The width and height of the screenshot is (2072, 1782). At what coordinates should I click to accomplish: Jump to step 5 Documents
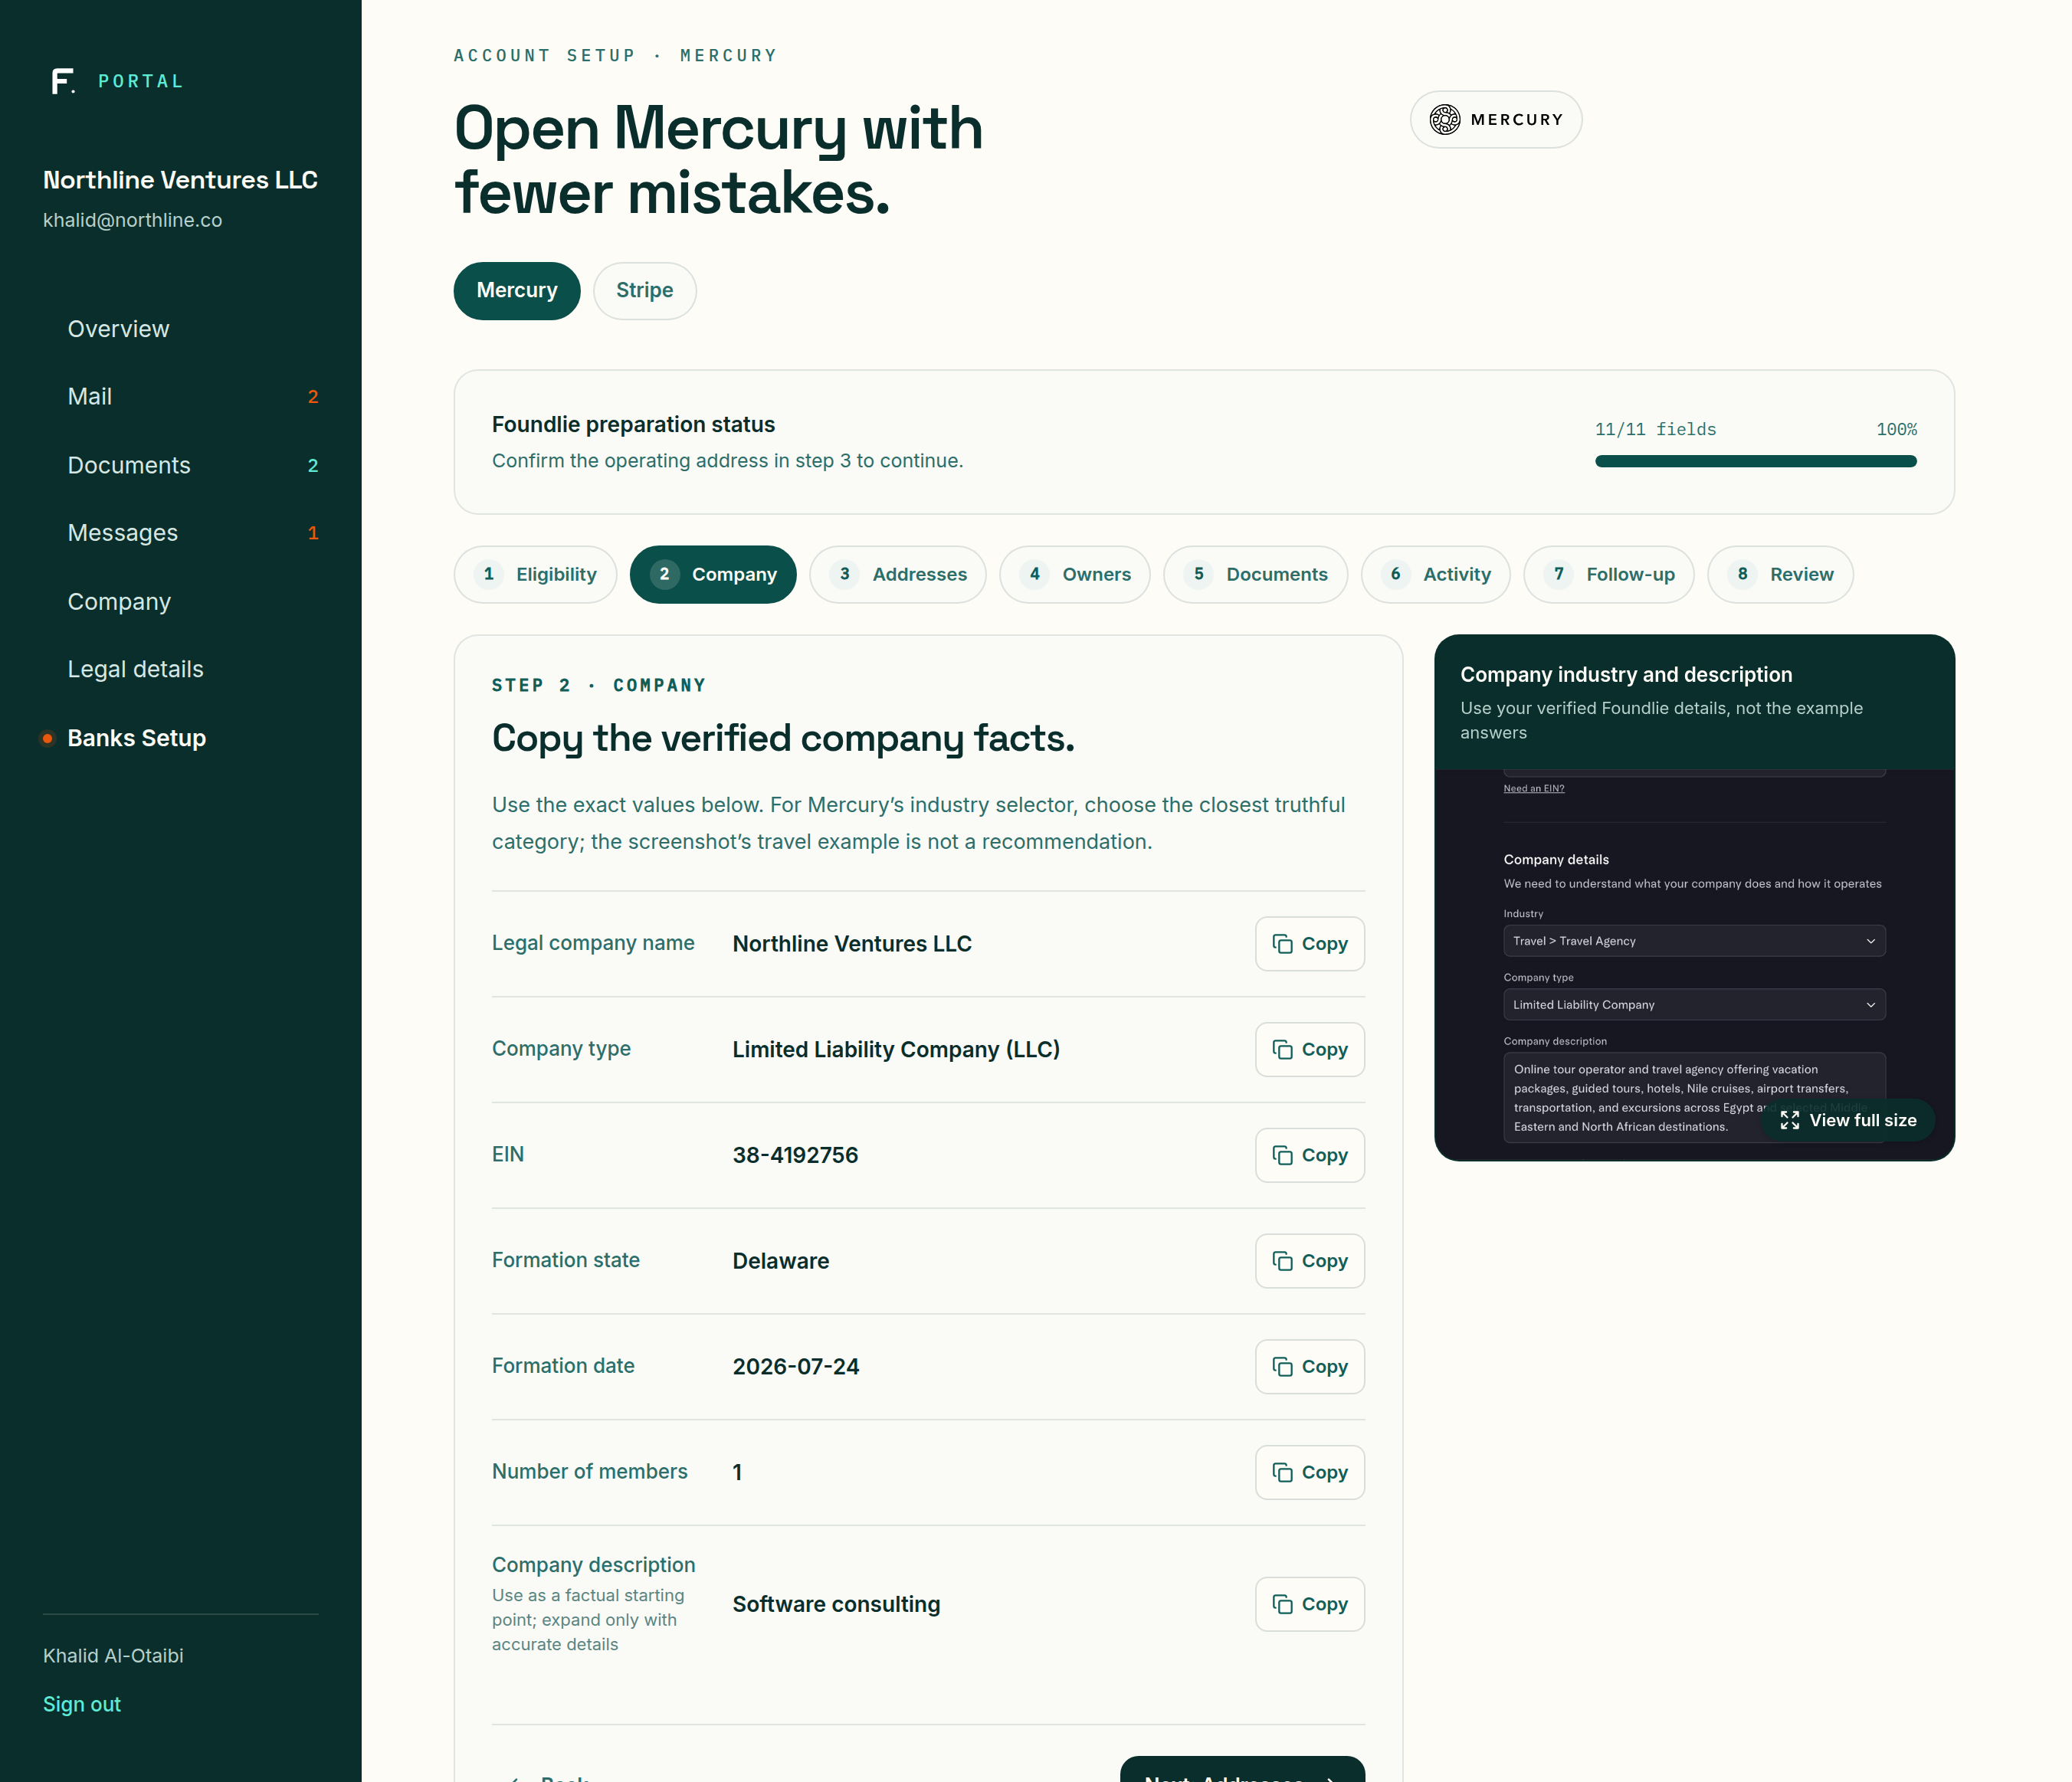(x=1256, y=574)
